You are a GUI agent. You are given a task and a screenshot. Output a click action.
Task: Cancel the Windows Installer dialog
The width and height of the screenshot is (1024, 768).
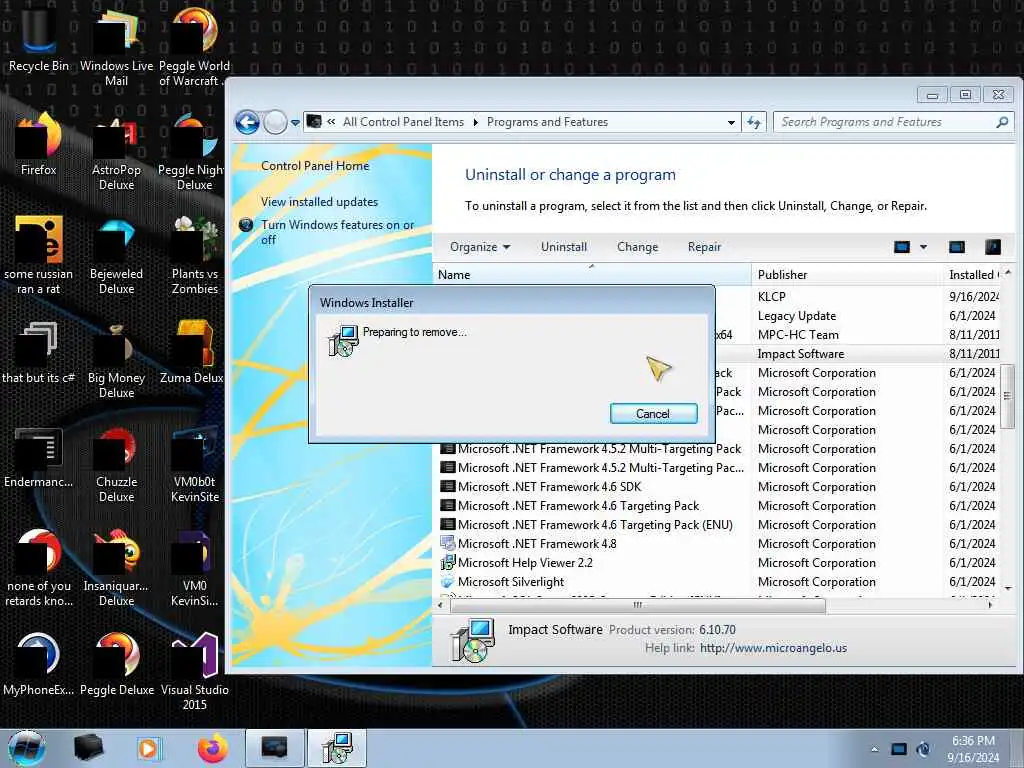[x=653, y=413]
